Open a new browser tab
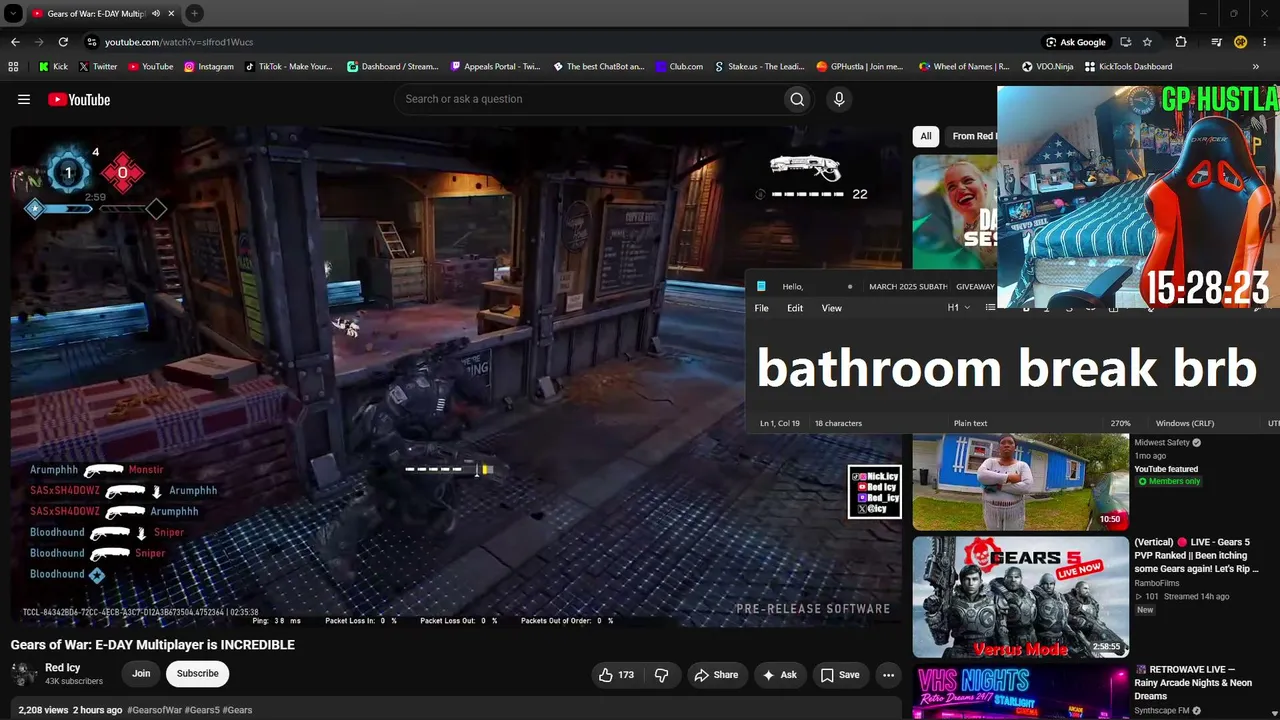This screenshot has width=1280, height=720. click(x=194, y=13)
